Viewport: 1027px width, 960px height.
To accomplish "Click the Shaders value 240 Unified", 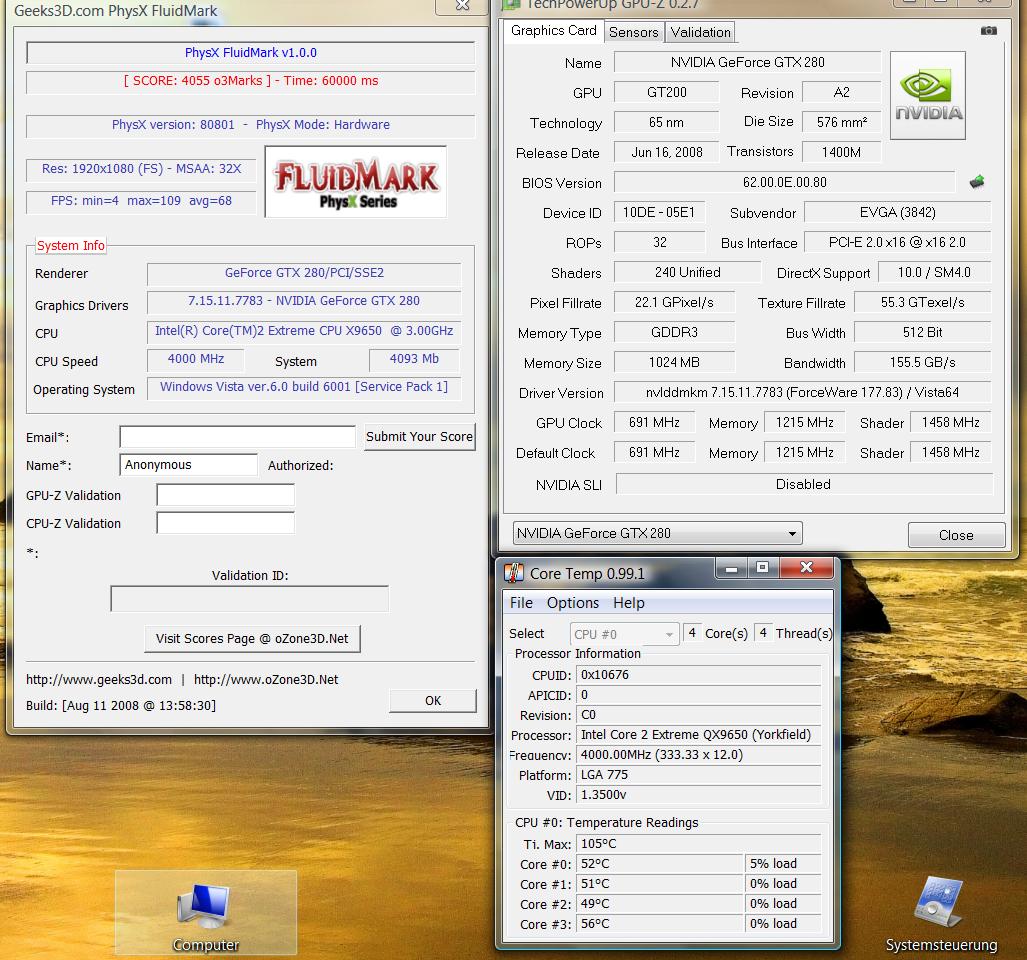I will click(687, 272).
